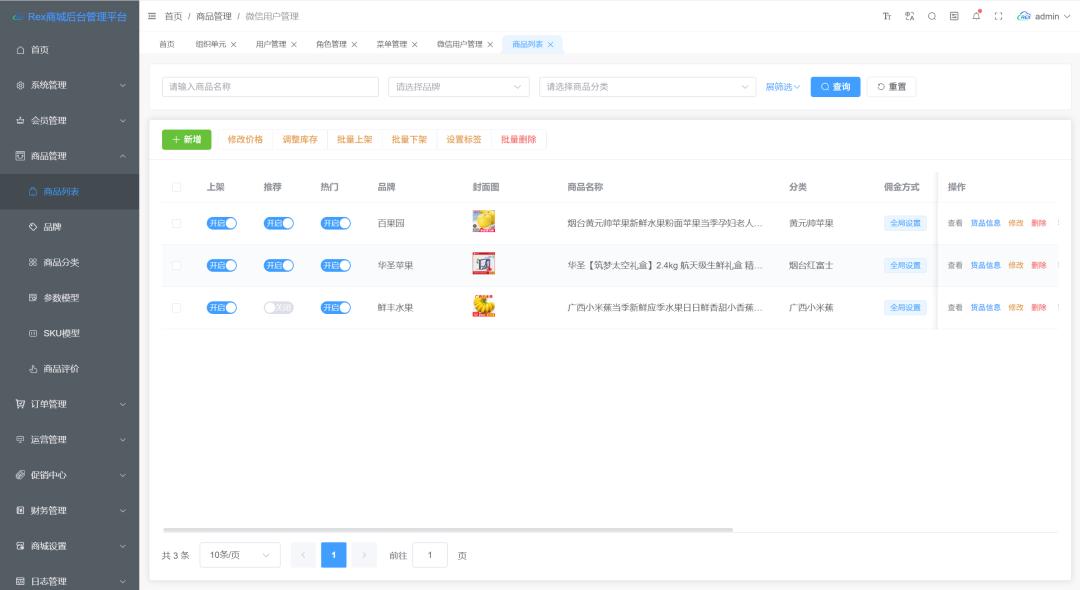The height and width of the screenshot is (590, 1080).
Task: Toggle fullscreen mode icon
Action: [x=998, y=17]
